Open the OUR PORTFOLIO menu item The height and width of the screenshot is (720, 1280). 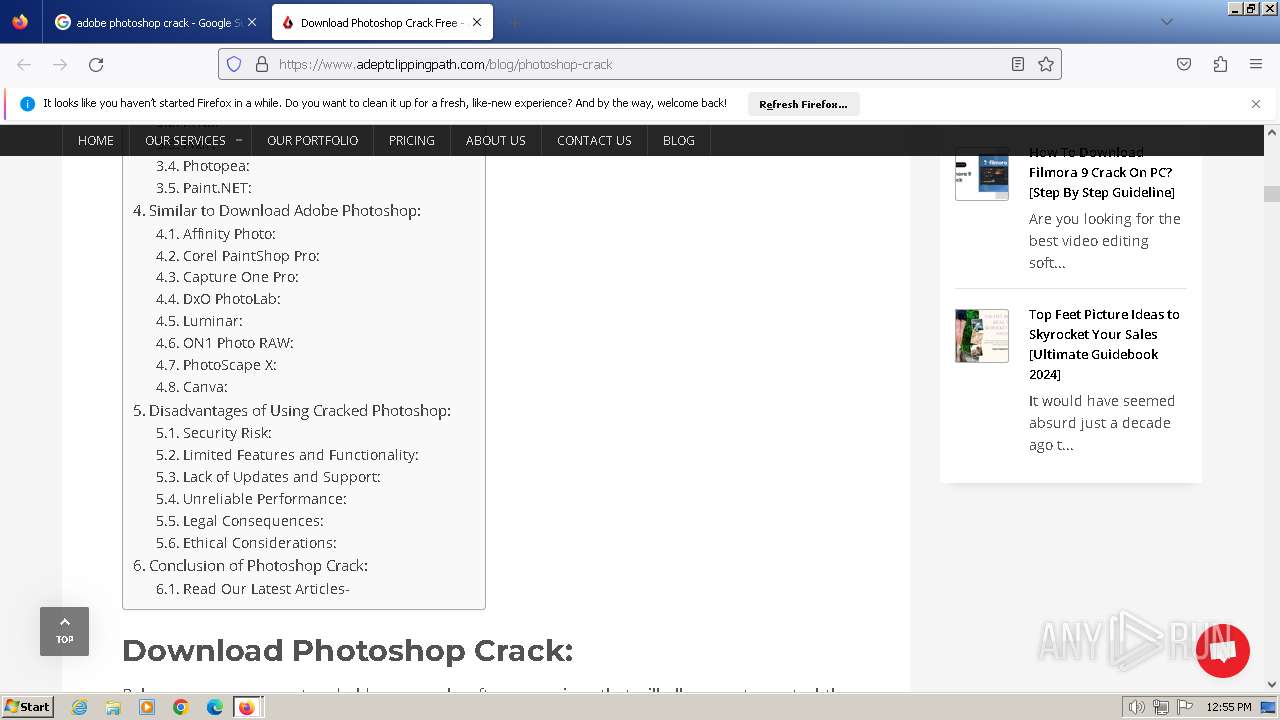[312, 140]
